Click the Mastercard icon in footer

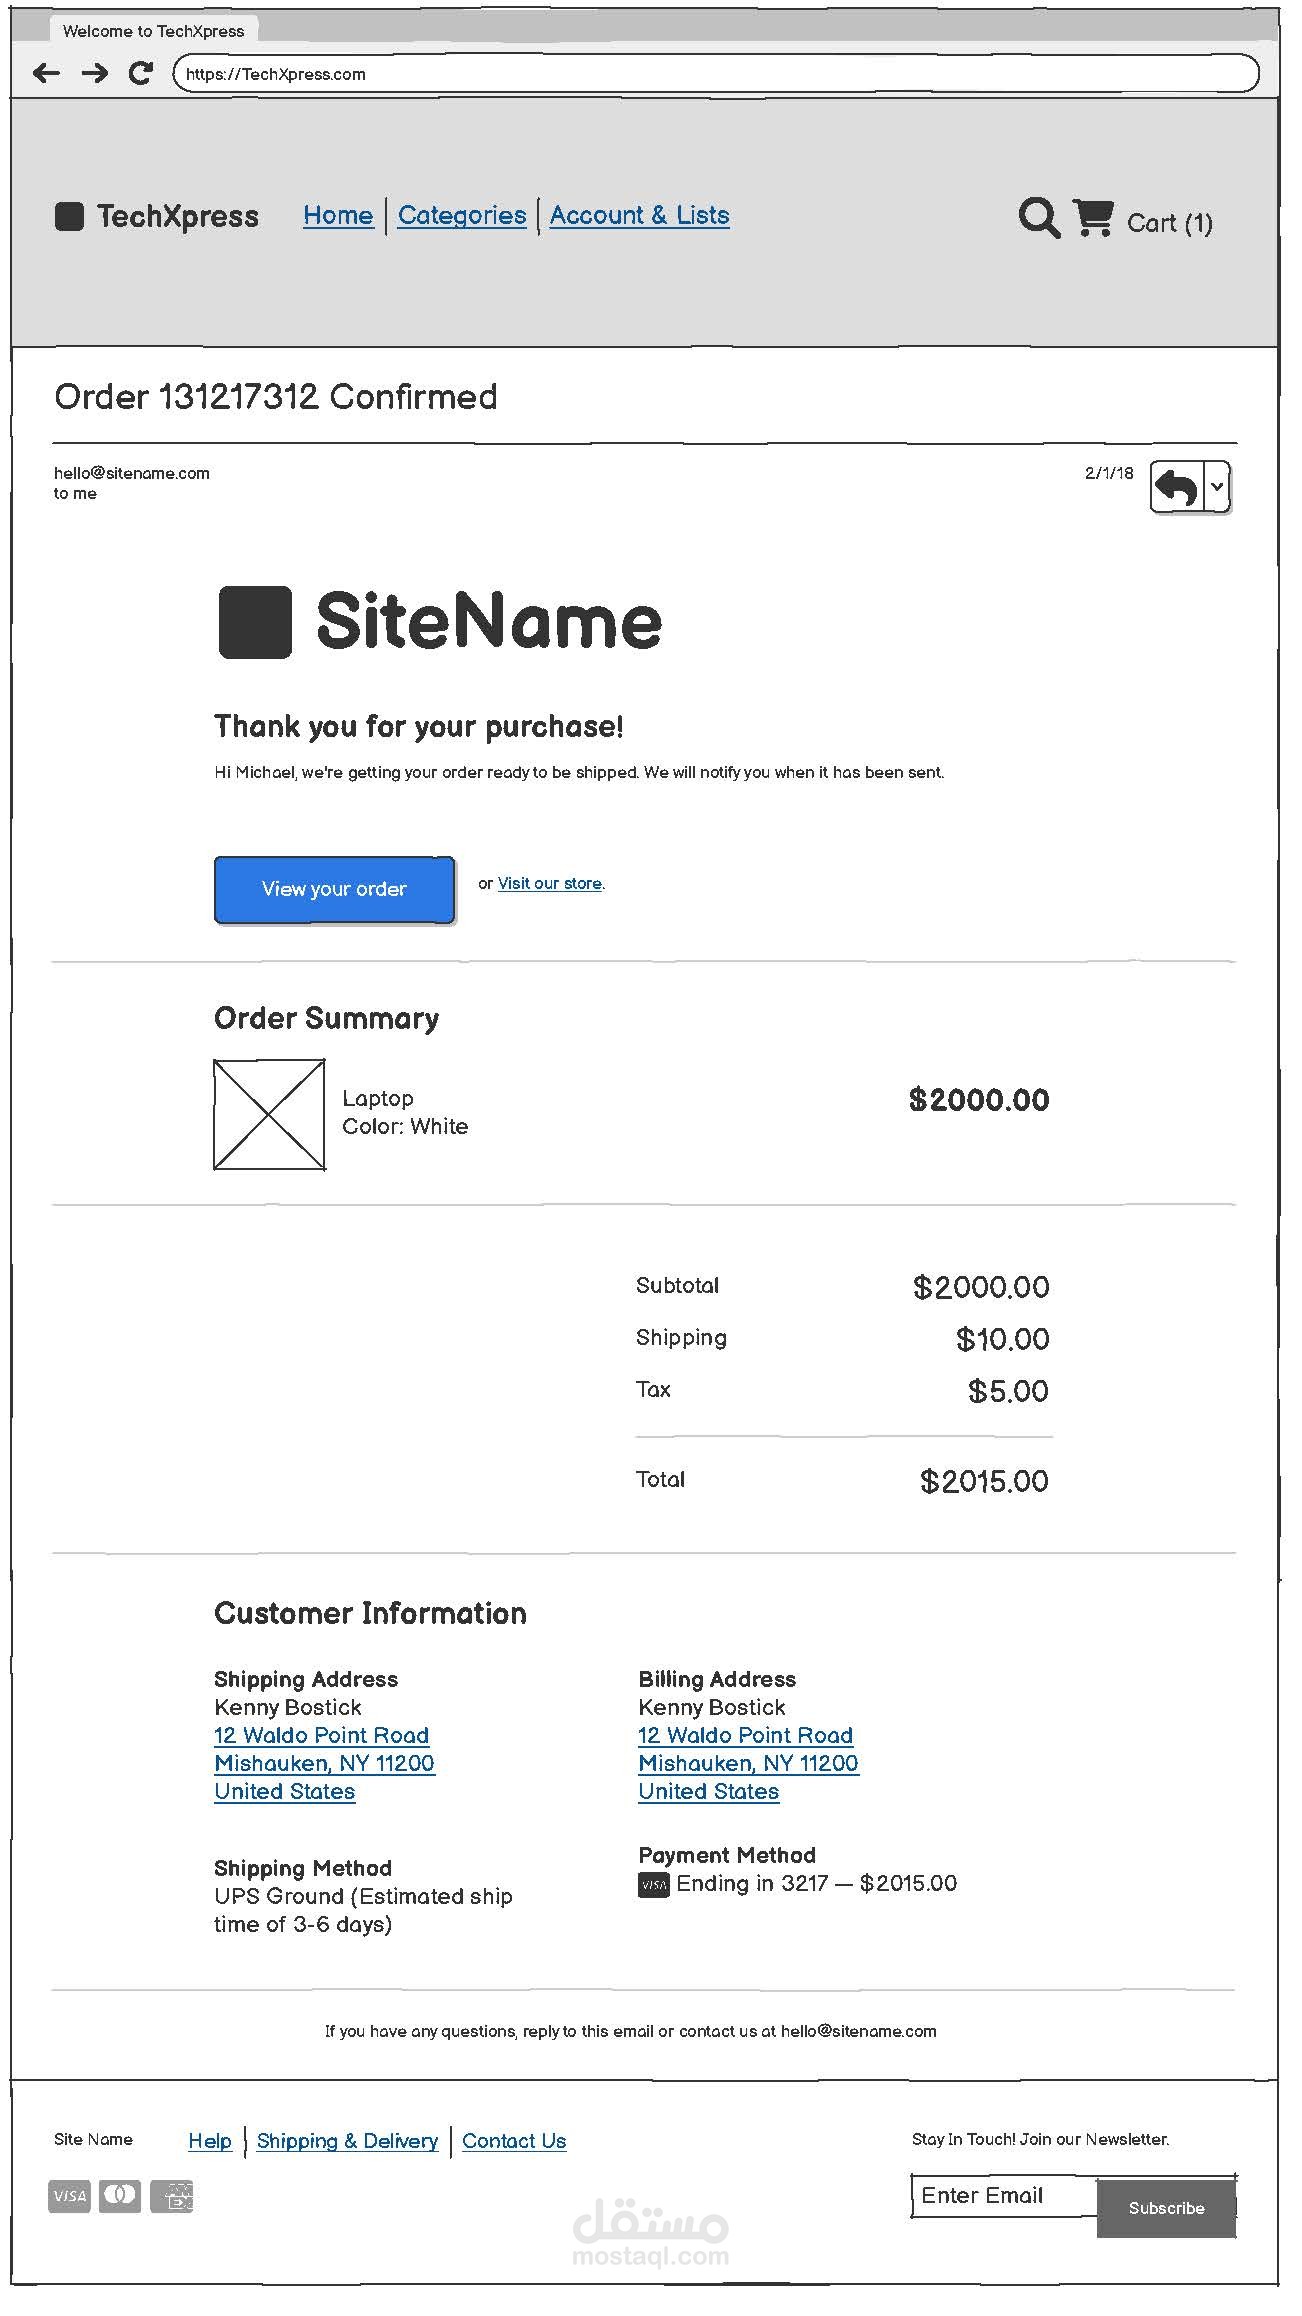coord(120,2195)
